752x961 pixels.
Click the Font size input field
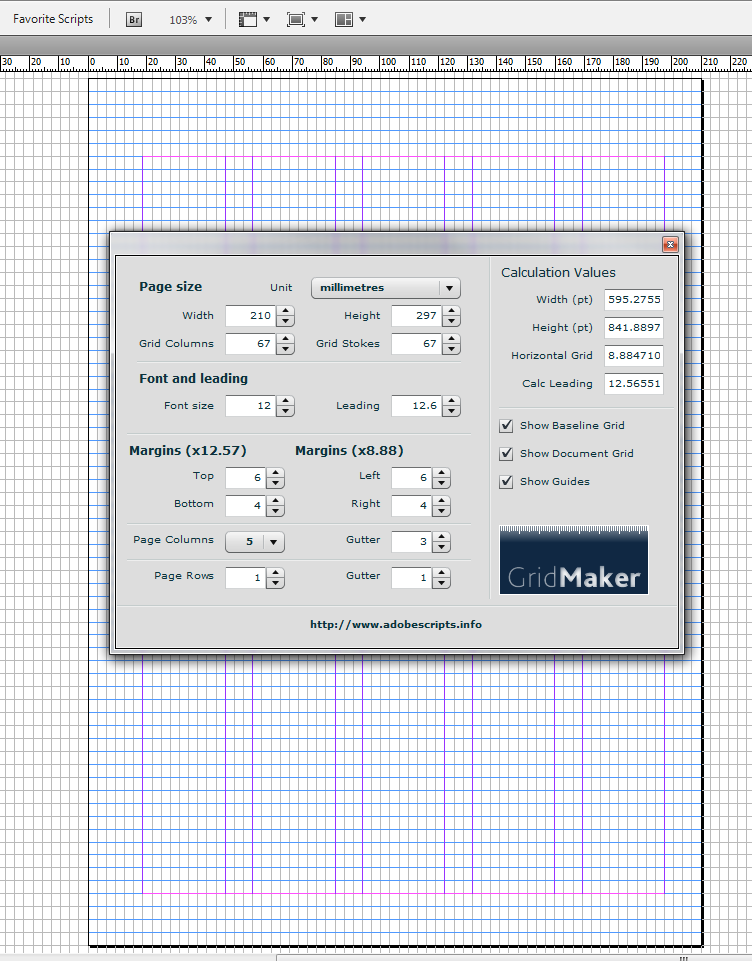tap(250, 406)
